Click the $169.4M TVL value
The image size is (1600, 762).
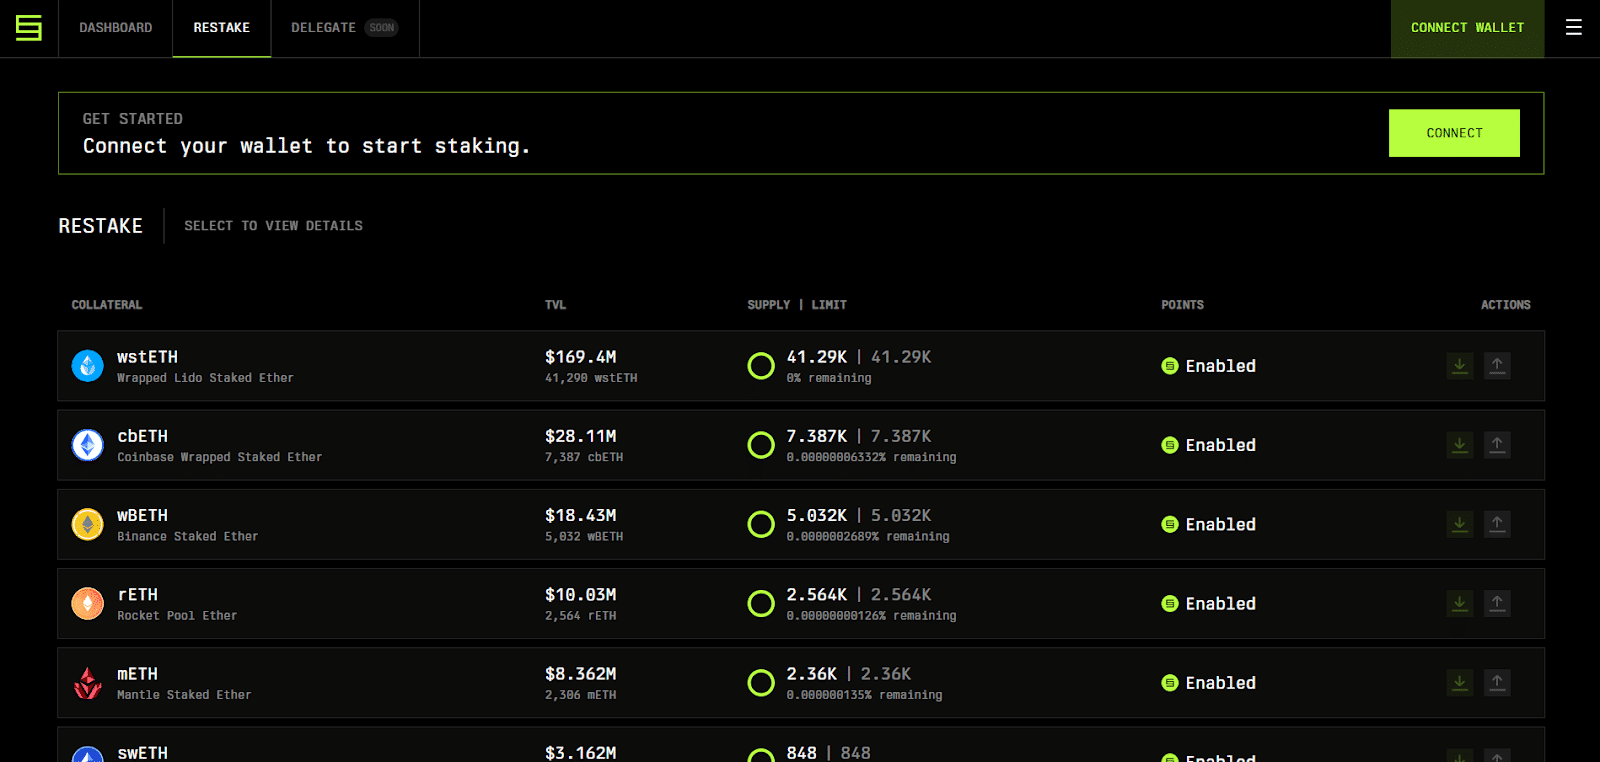[x=581, y=357]
